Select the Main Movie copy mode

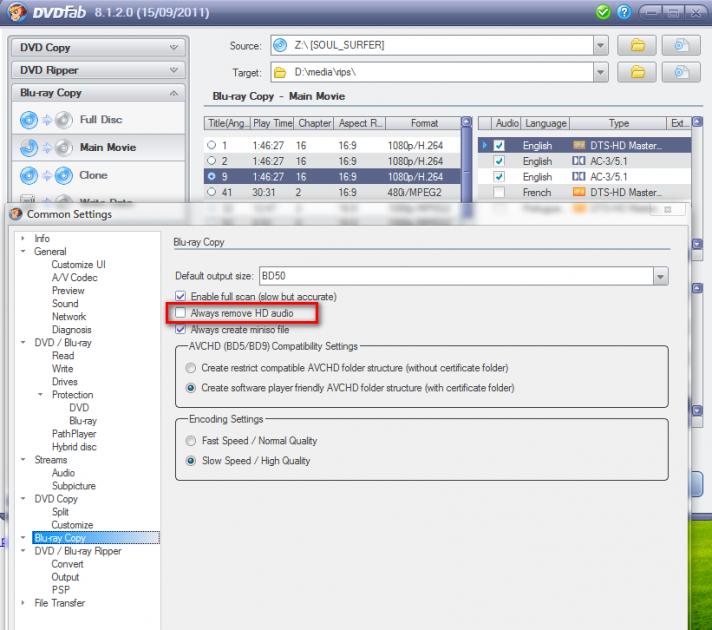[98, 148]
